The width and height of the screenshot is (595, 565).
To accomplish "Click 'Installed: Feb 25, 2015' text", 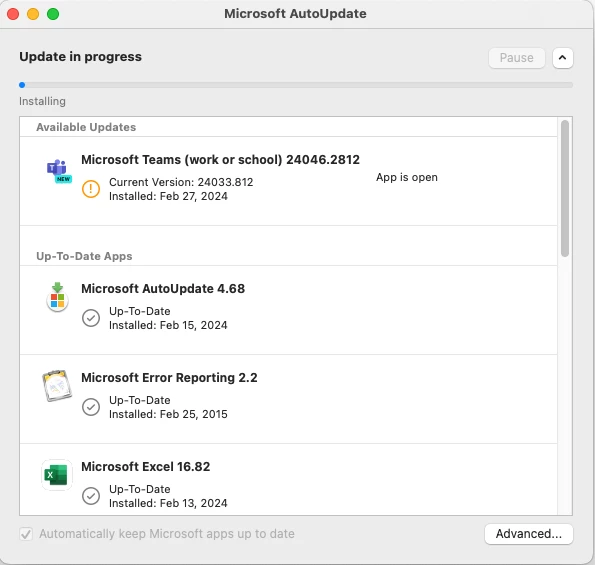I will click(x=168, y=414).
